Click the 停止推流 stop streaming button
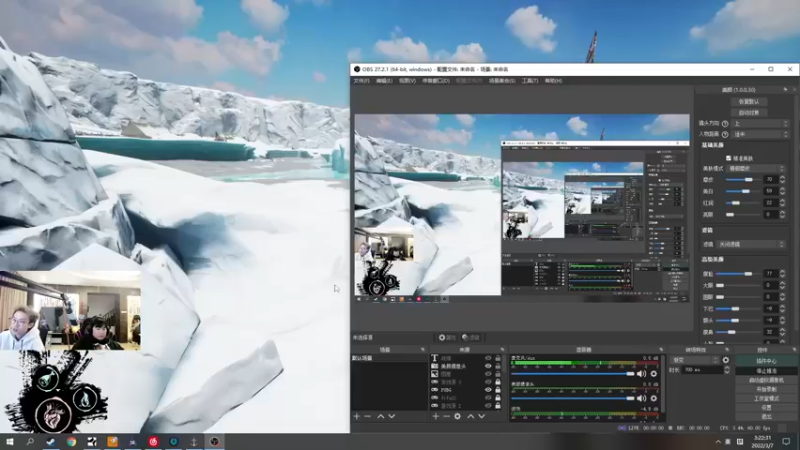 click(766, 371)
